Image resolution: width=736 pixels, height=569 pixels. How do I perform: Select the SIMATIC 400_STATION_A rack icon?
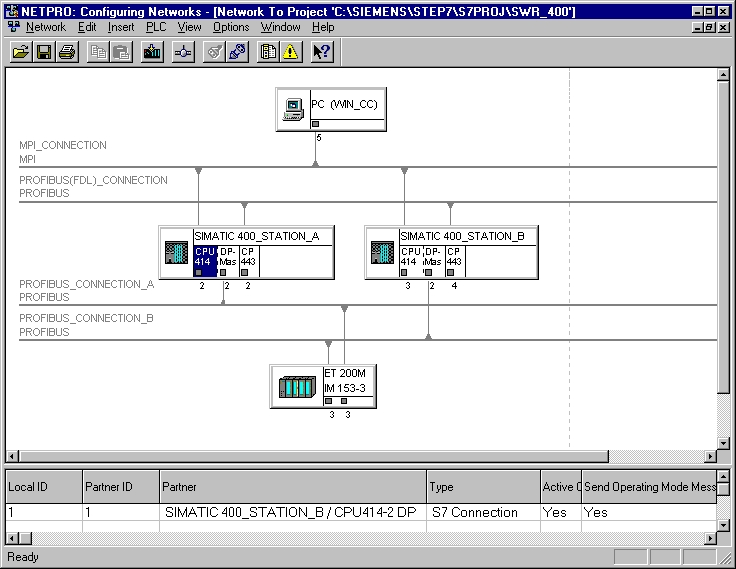tap(176, 253)
